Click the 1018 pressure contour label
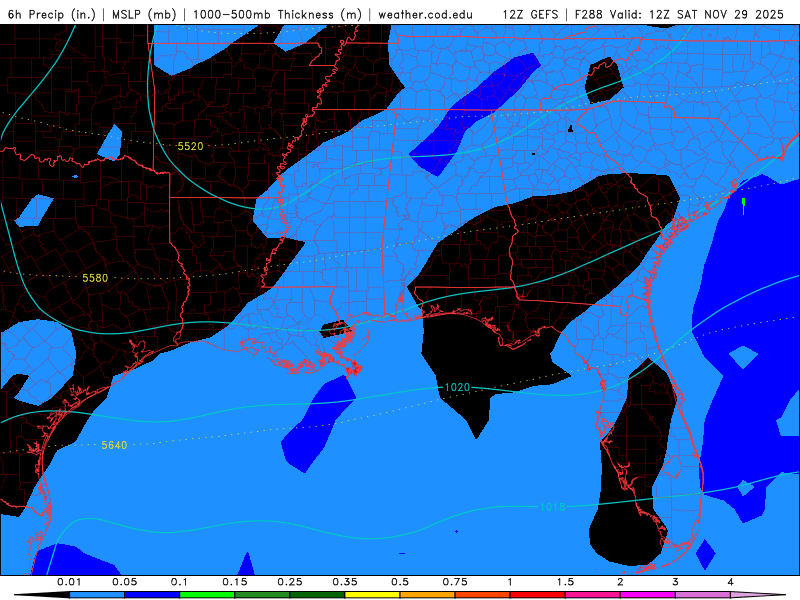This screenshot has width=800, height=600. pyautogui.click(x=553, y=507)
